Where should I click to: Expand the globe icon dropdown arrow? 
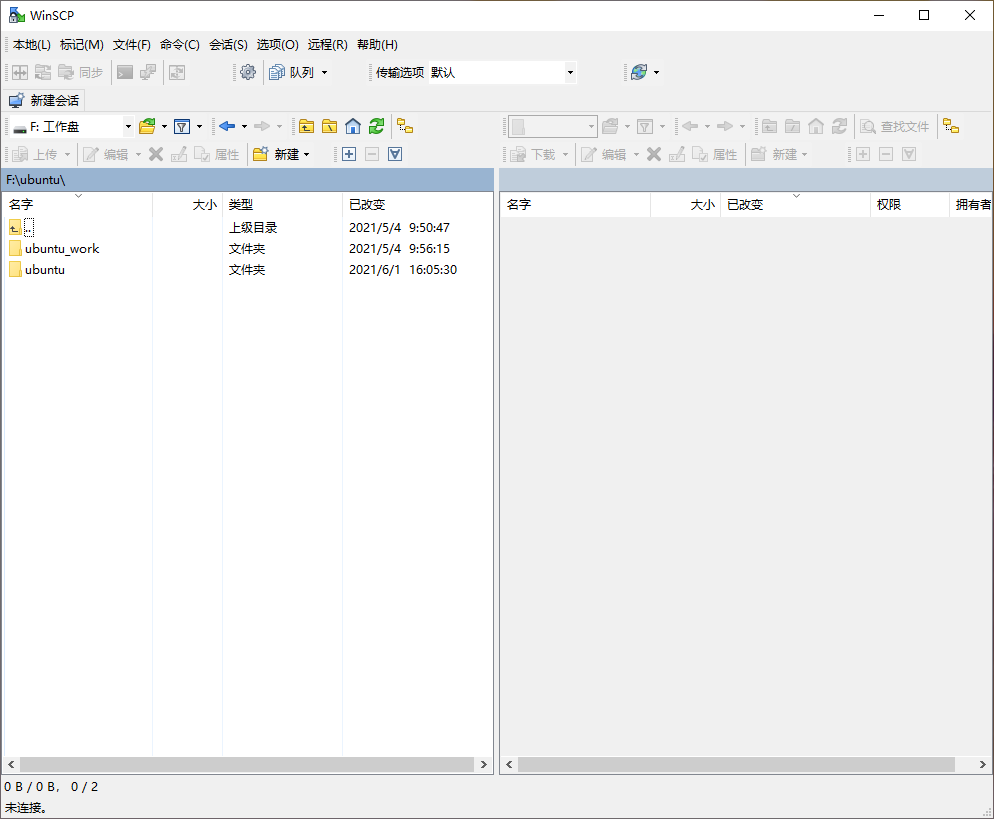[x=656, y=72]
